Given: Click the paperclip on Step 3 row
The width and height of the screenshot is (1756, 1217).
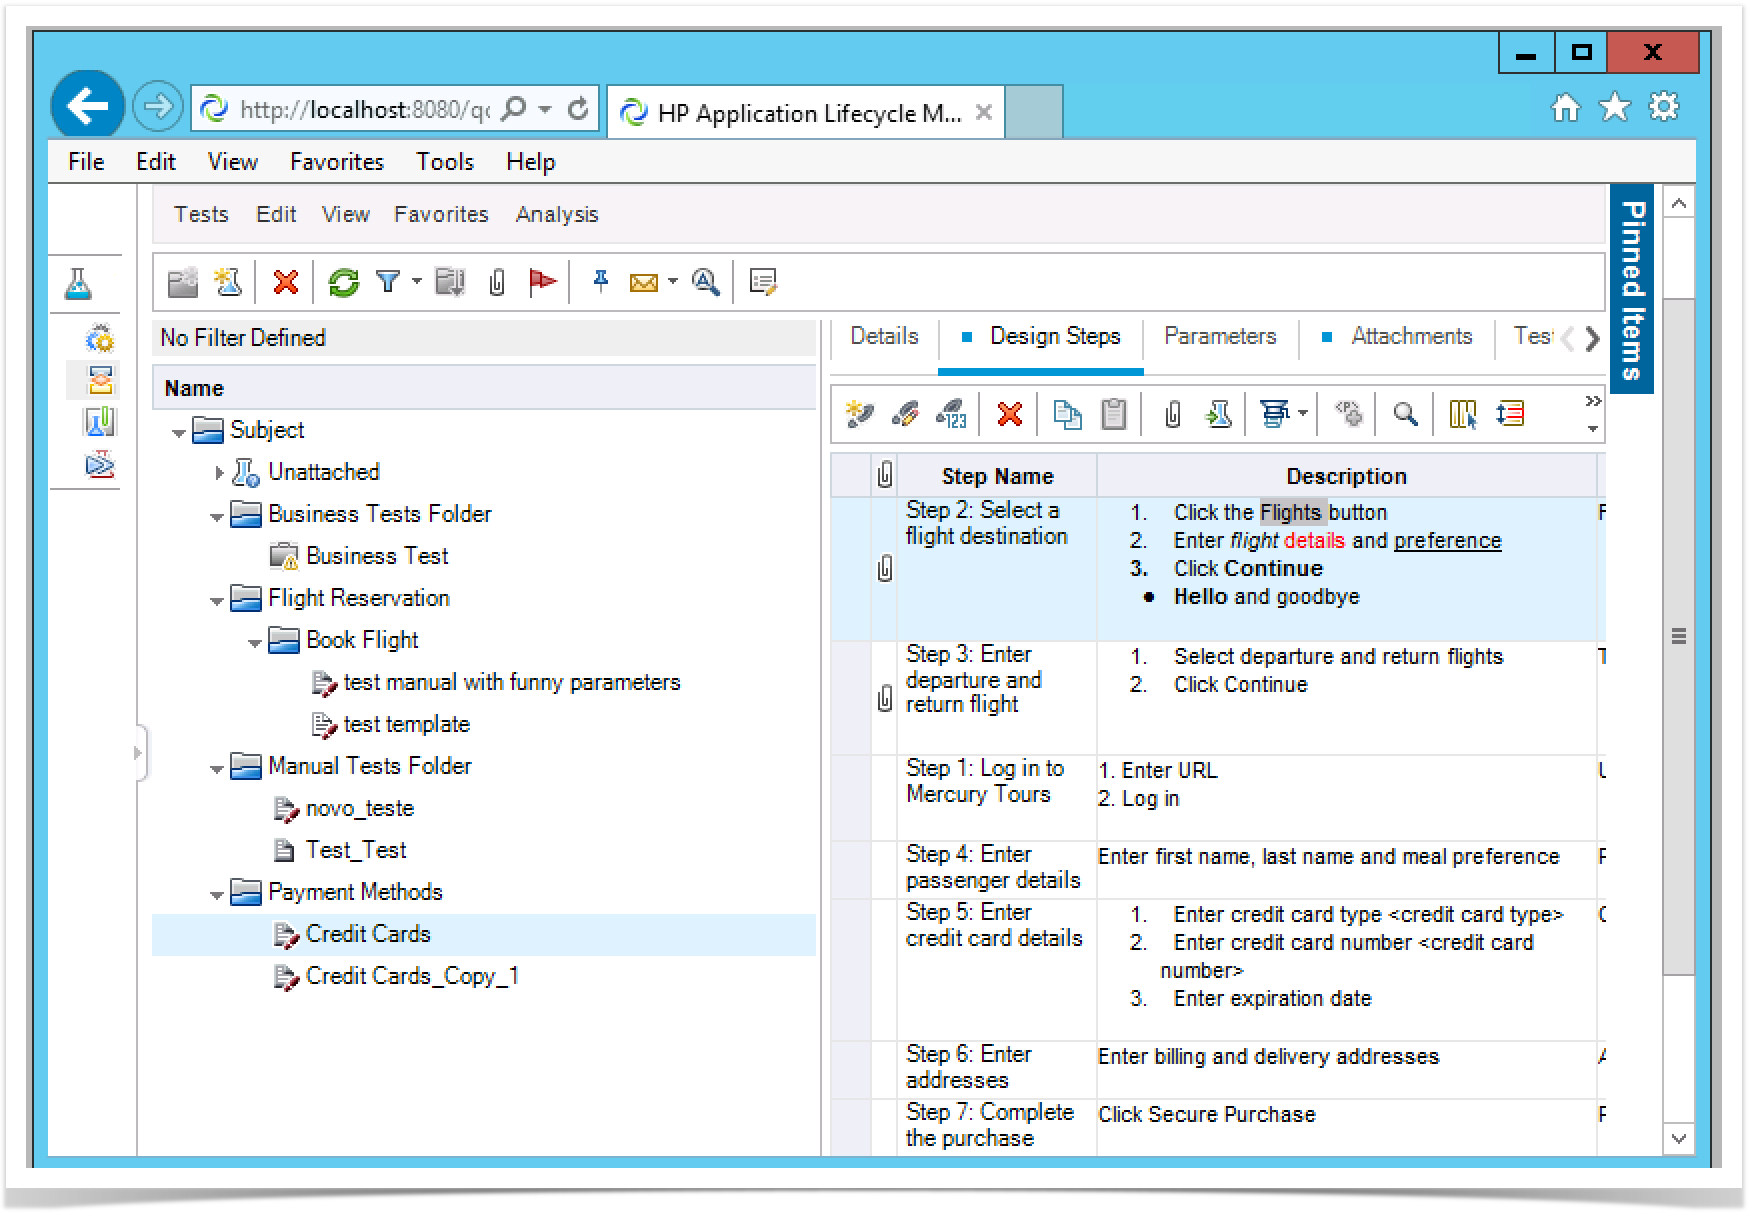Looking at the screenshot, I should coord(885,698).
